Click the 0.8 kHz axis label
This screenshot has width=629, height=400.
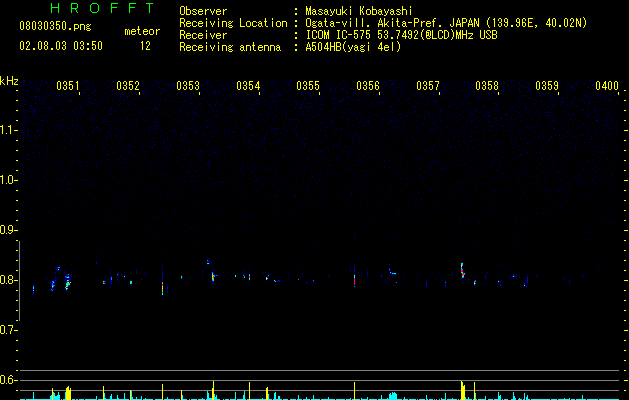tap(8, 280)
